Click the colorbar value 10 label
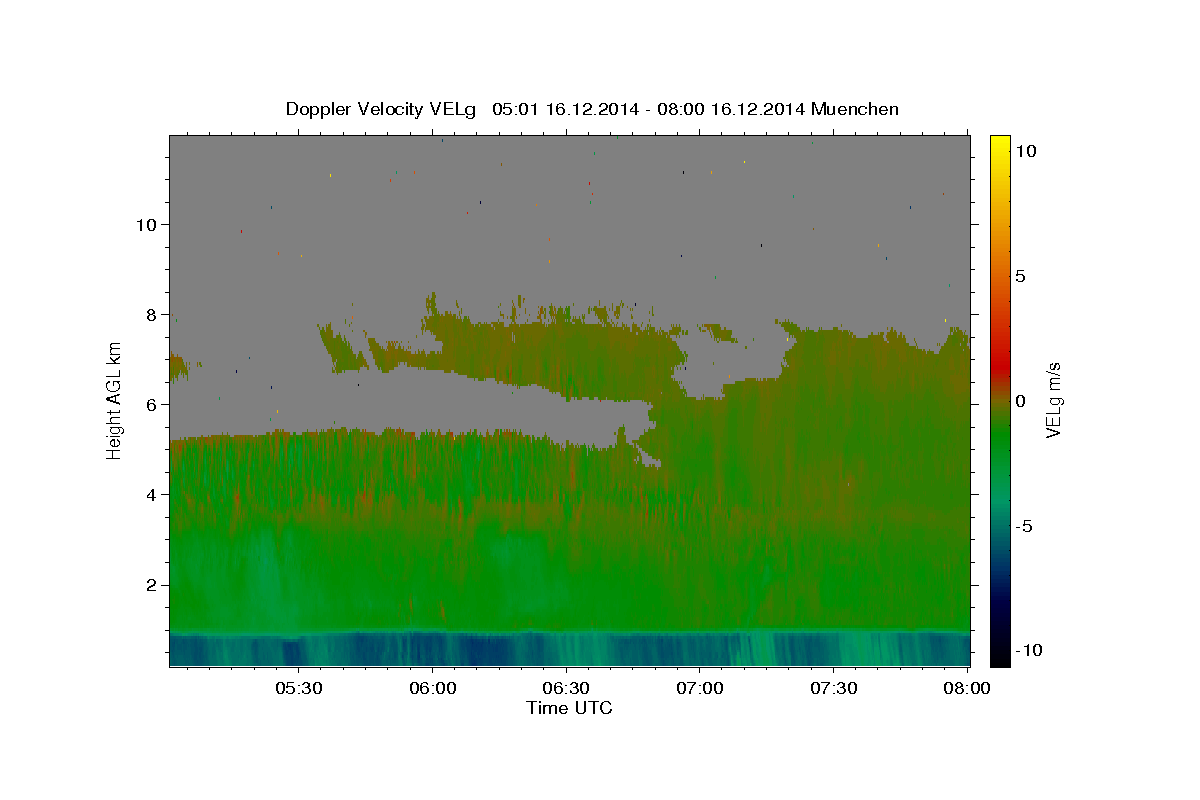 click(x=1025, y=151)
